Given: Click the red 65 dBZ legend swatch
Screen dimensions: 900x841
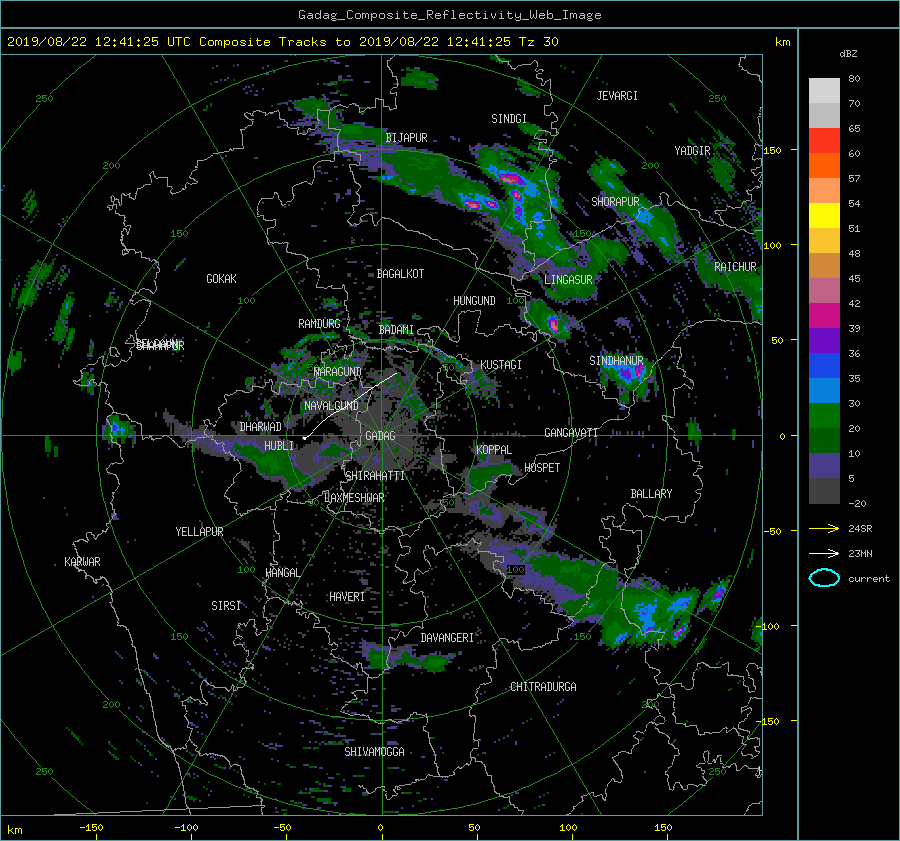Looking at the screenshot, I should point(824,141).
